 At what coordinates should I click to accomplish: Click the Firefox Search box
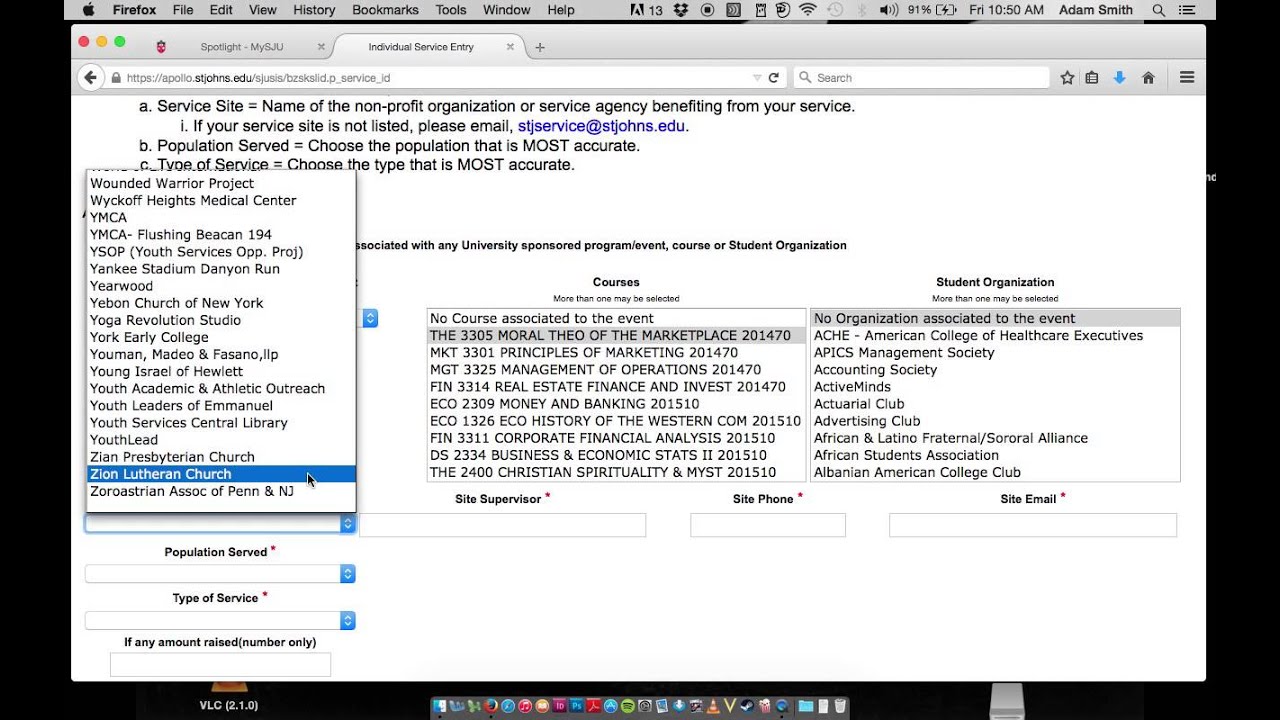[x=921, y=77]
